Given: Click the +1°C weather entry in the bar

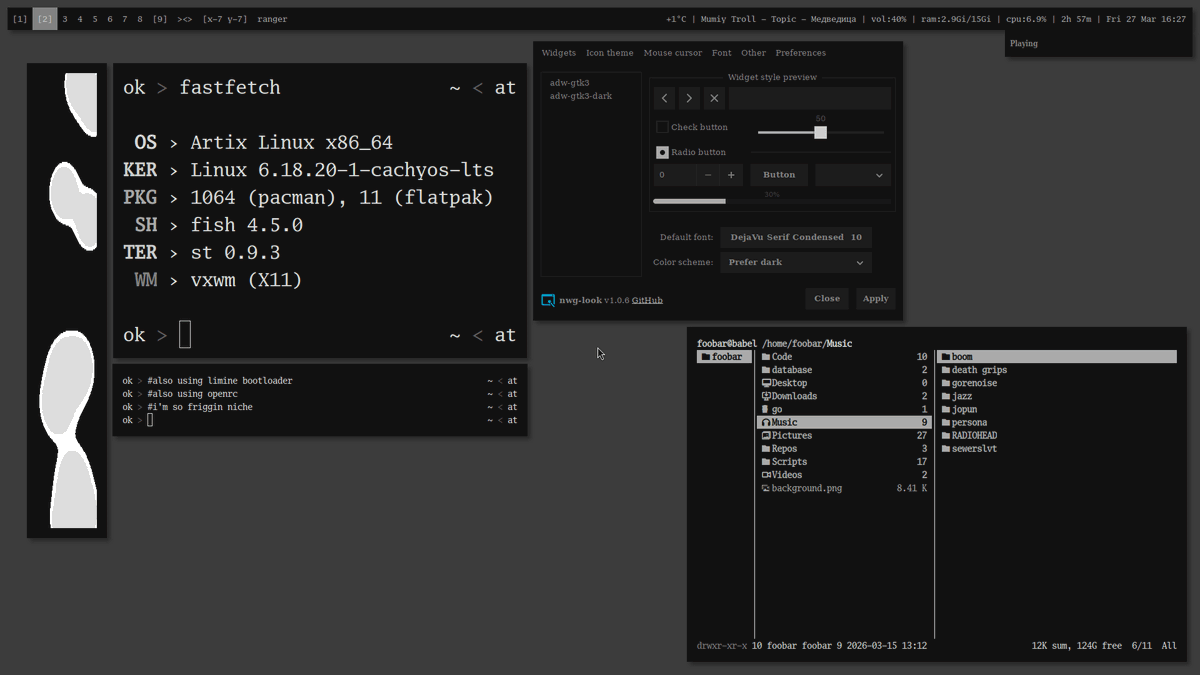Looking at the screenshot, I should coord(676,19).
